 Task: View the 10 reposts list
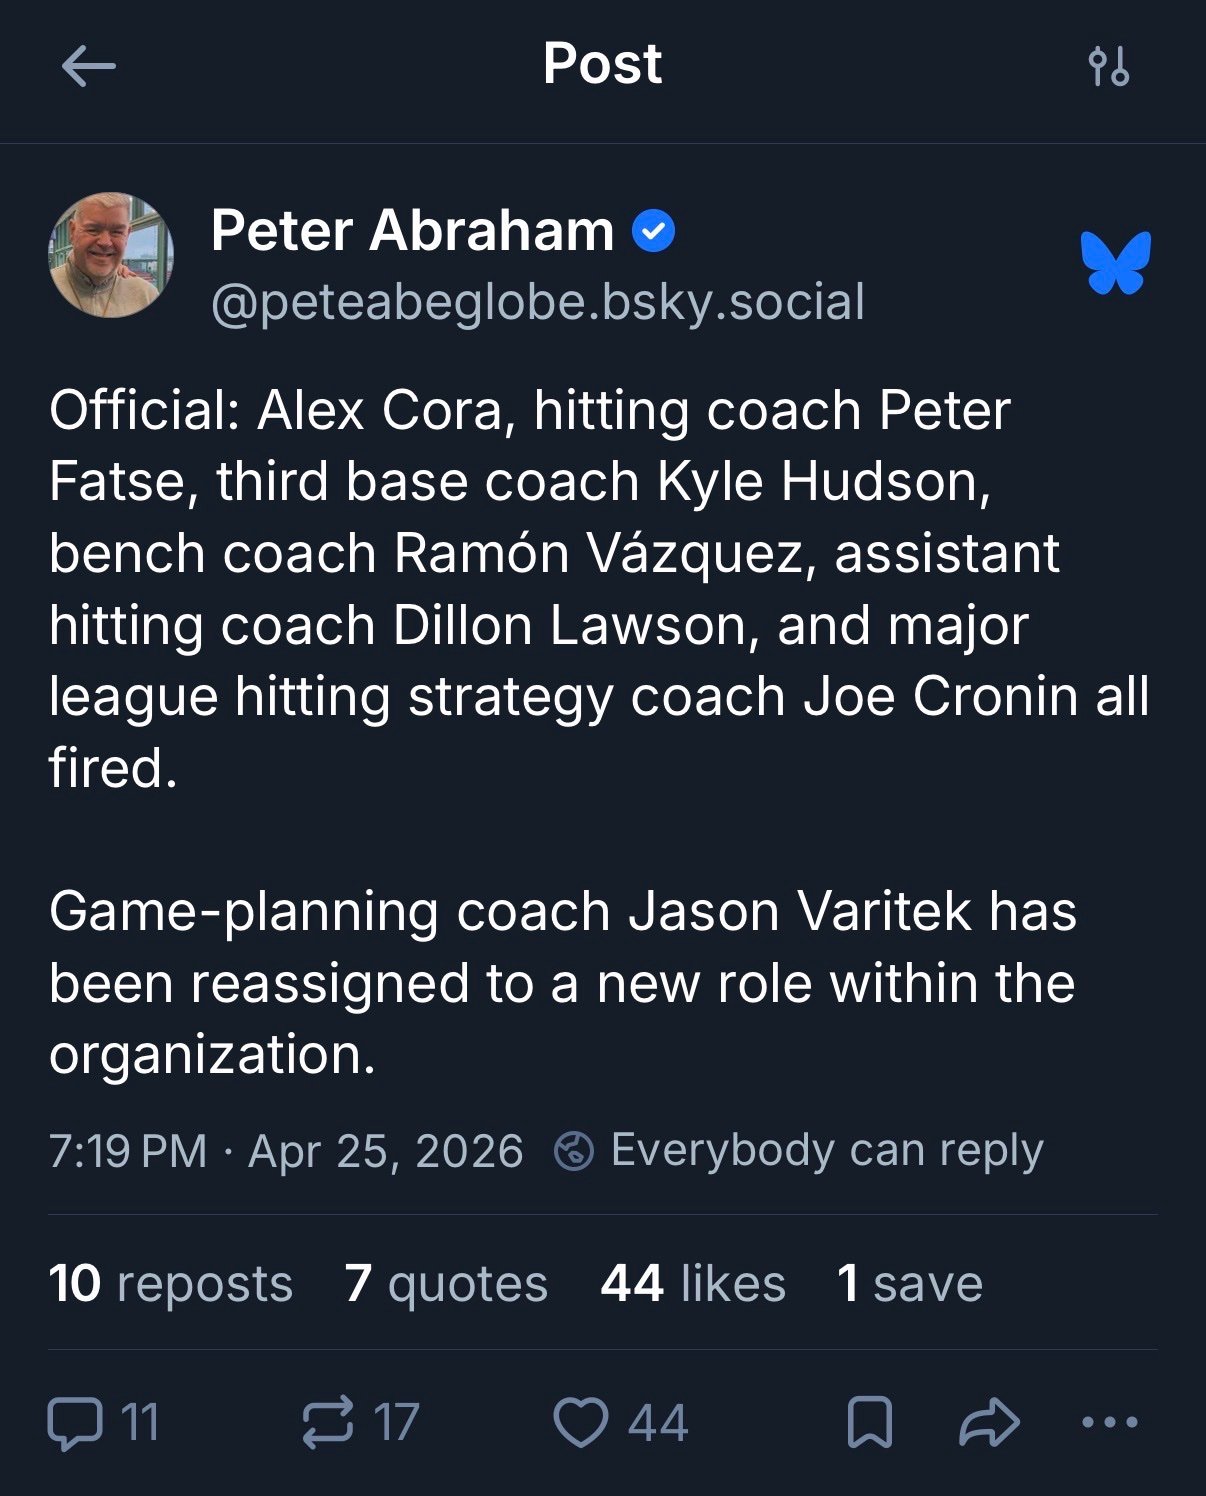point(171,1283)
